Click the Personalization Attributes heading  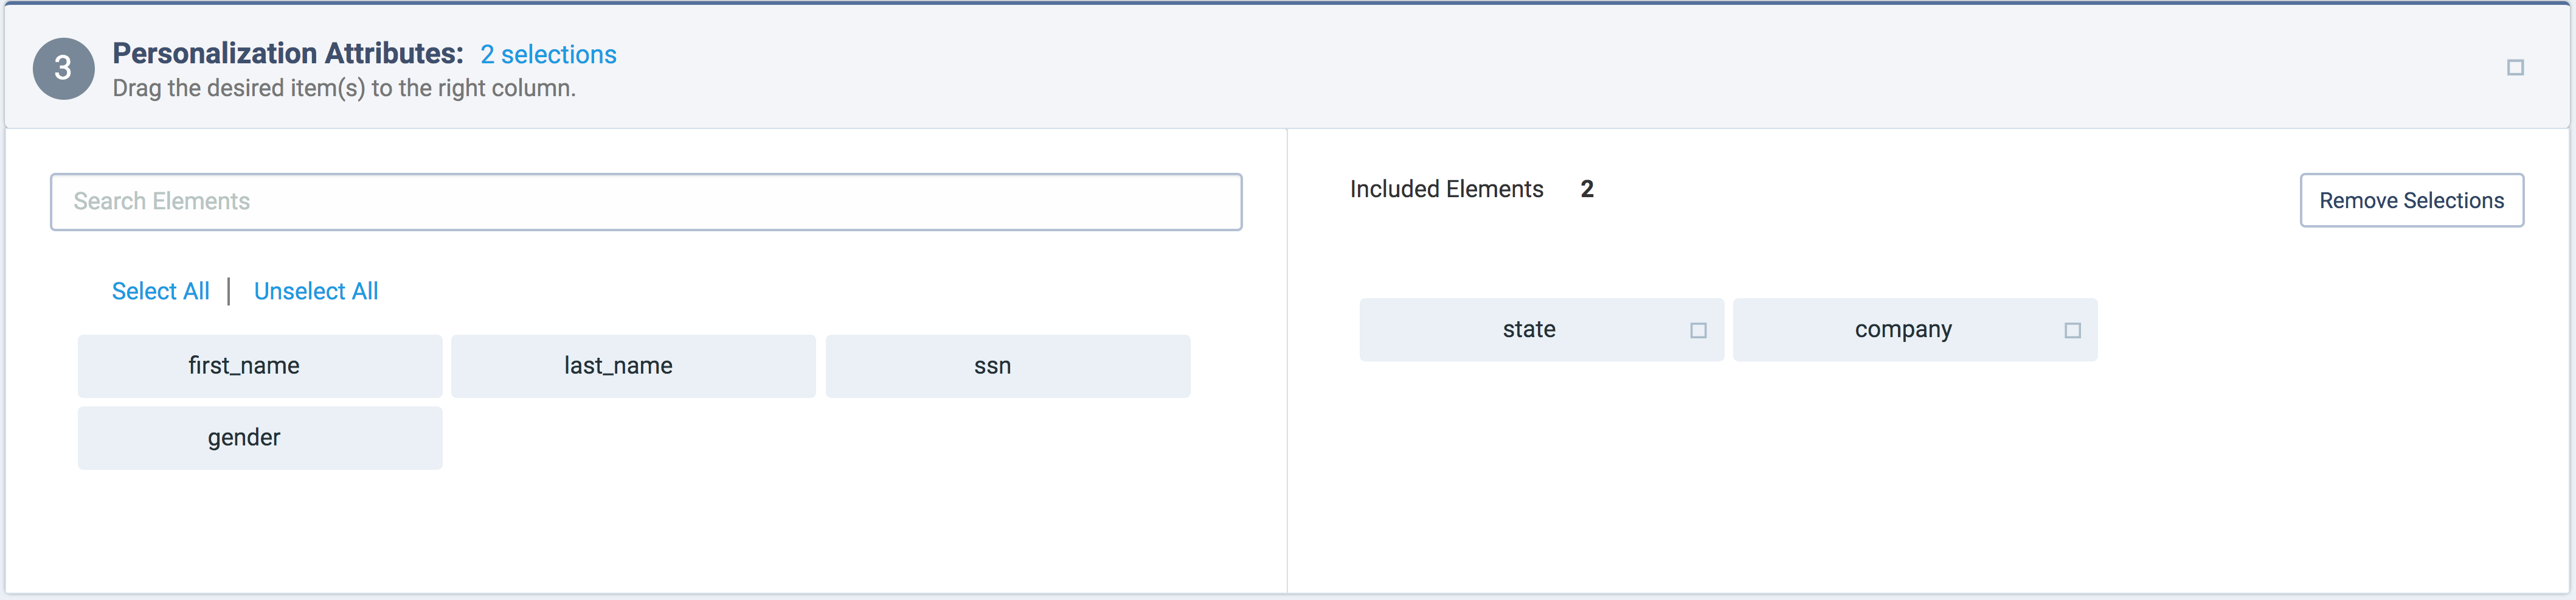point(288,53)
